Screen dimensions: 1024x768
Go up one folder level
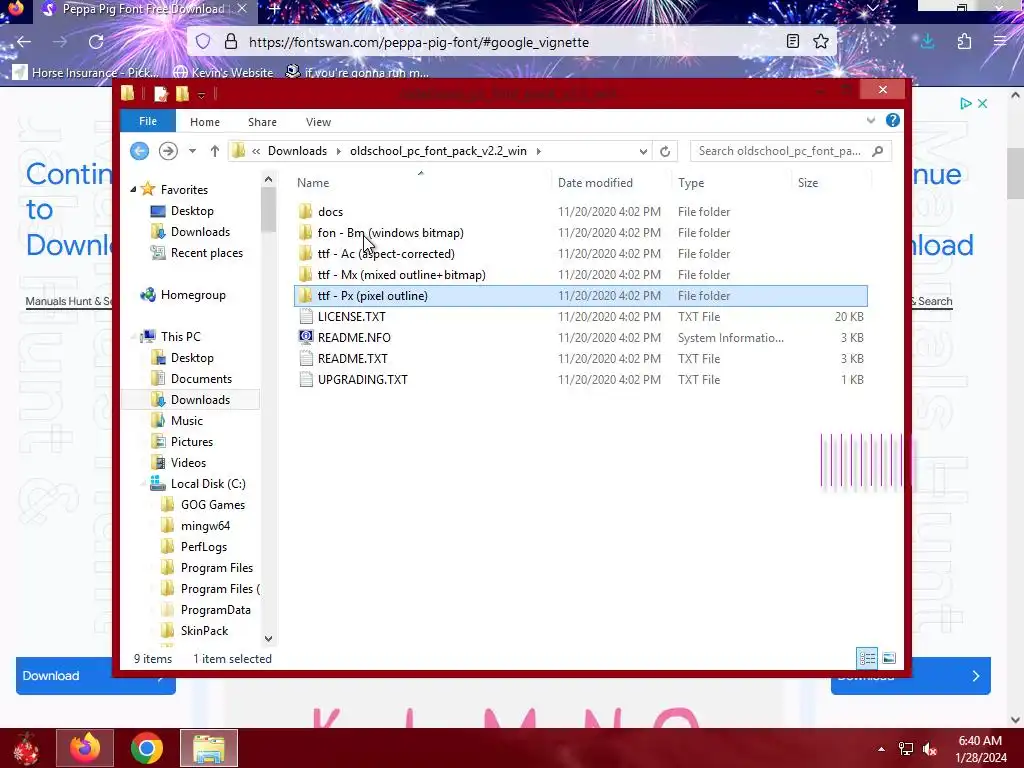[214, 151]
